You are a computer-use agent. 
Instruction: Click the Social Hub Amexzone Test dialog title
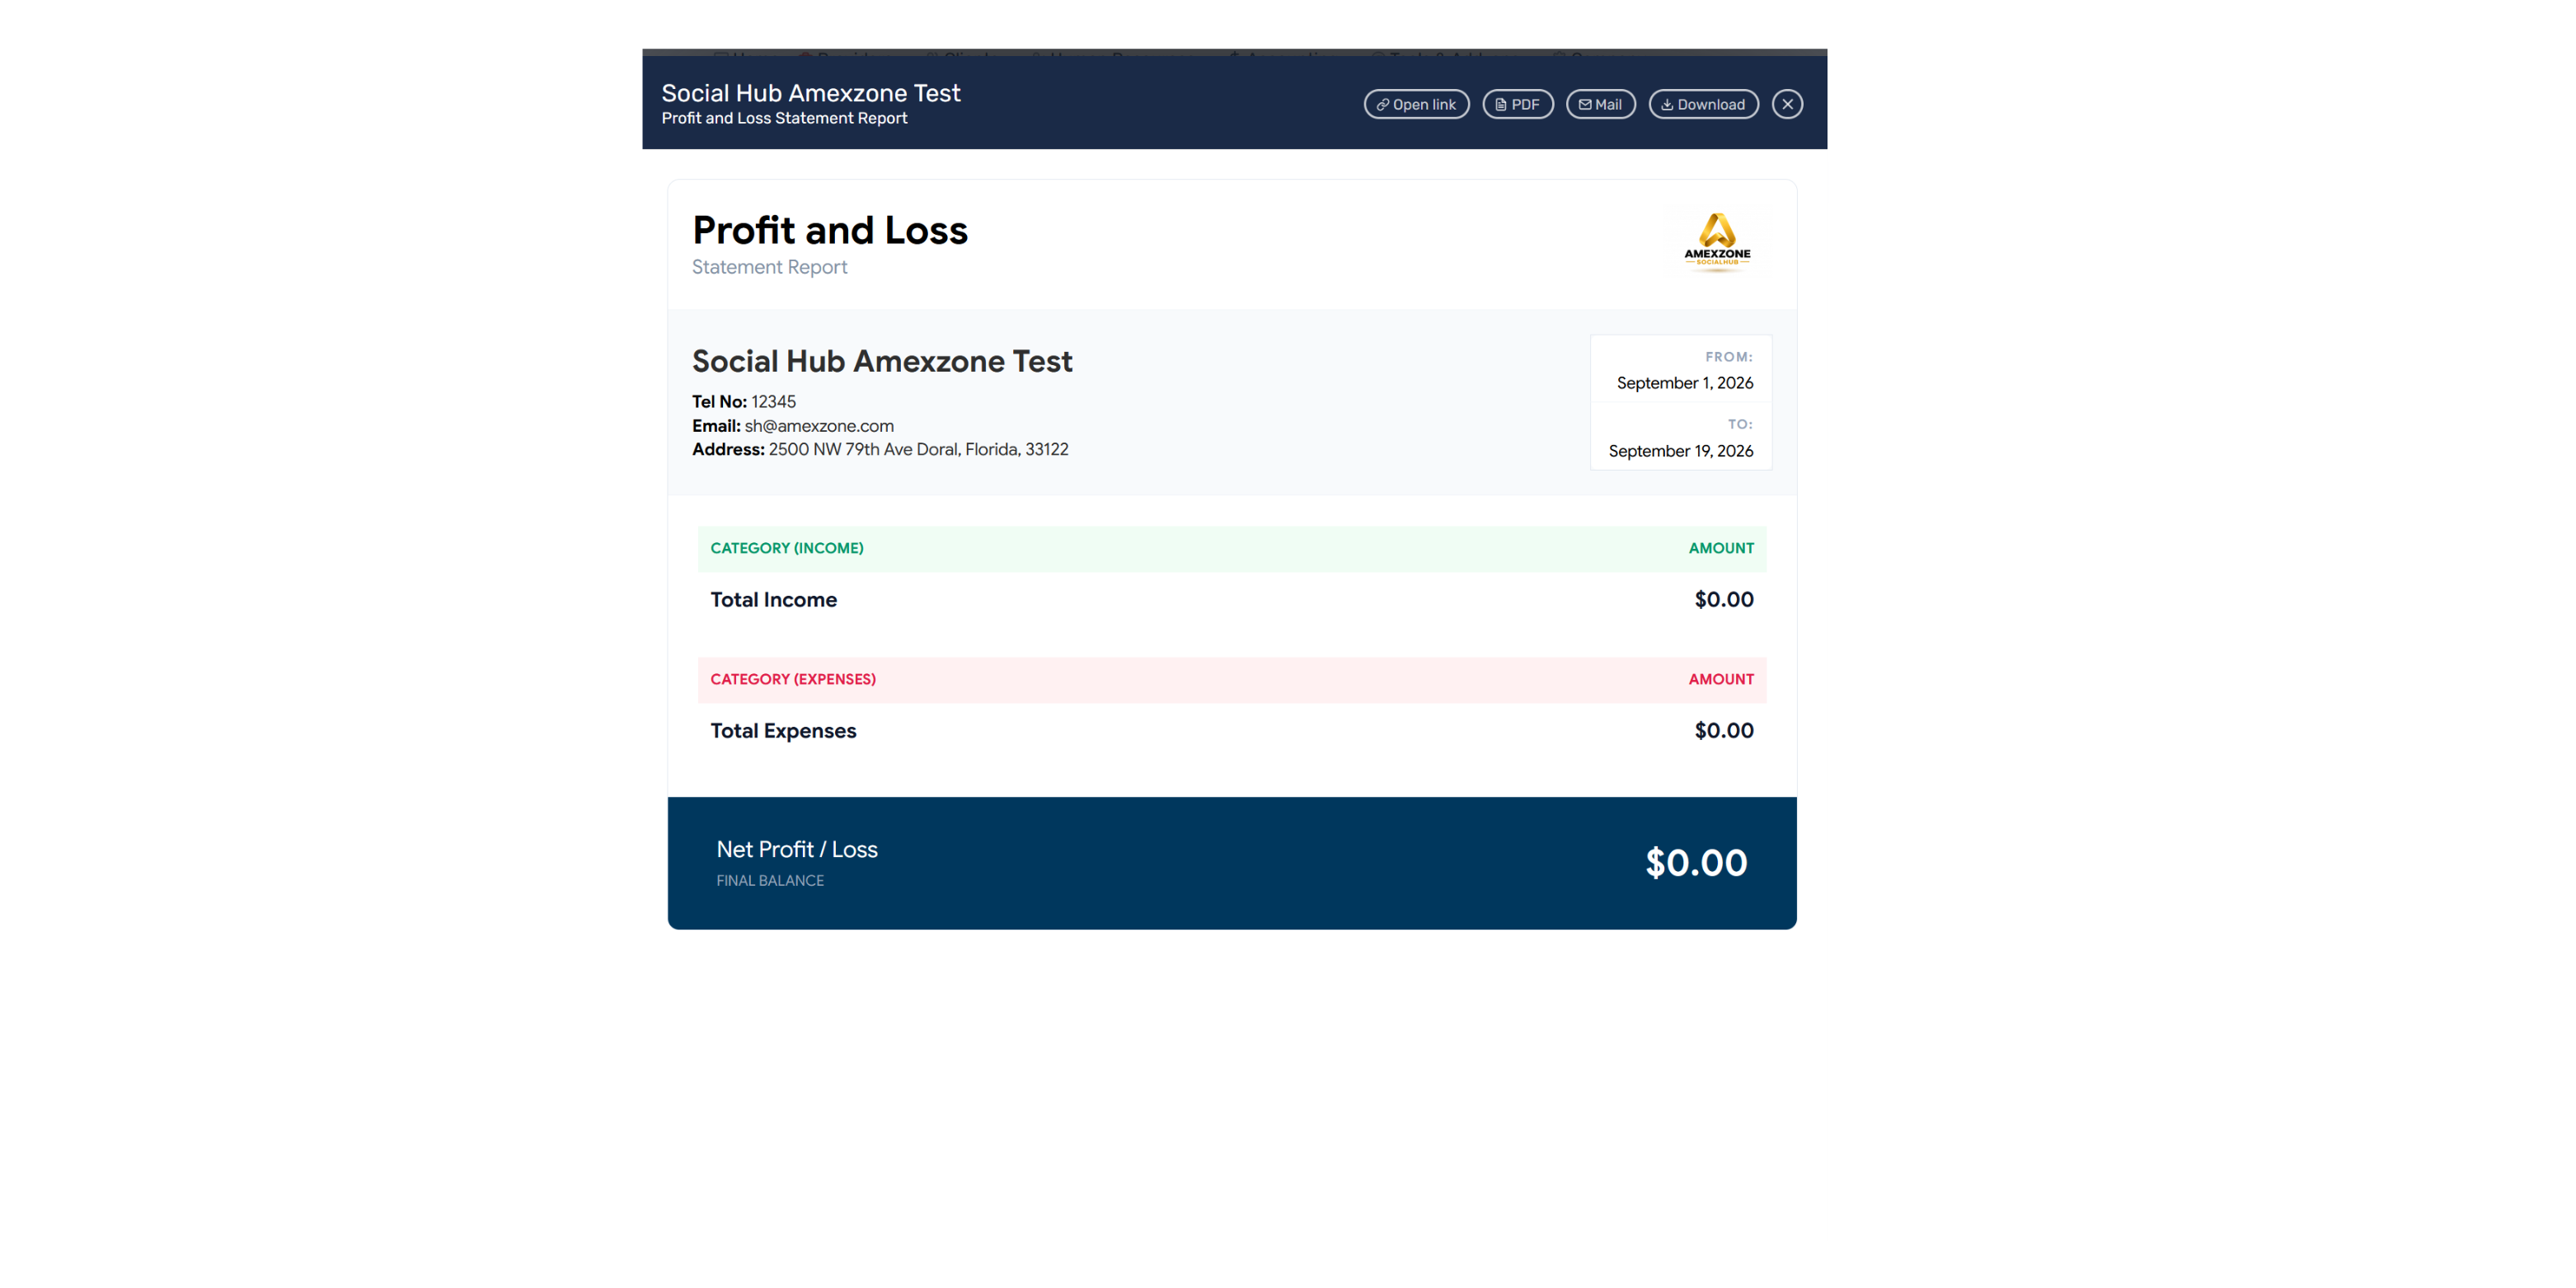[811, 93]
